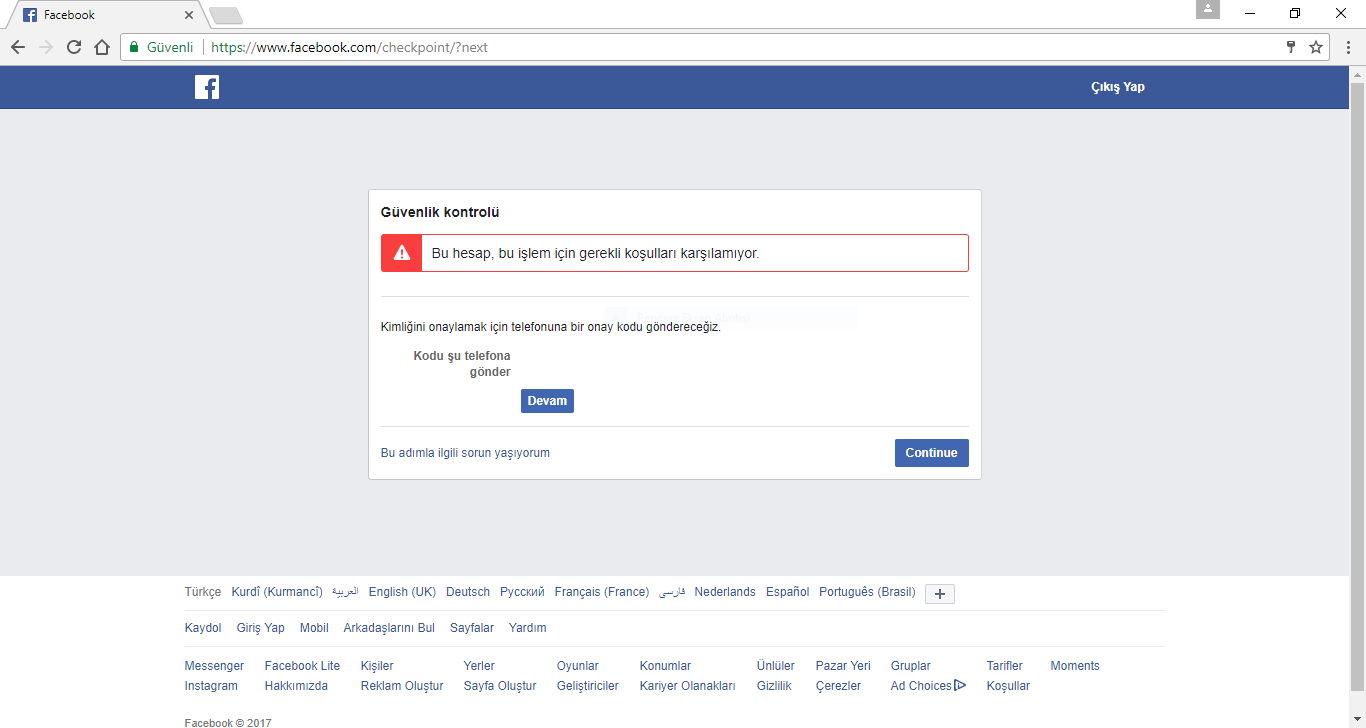The image size is (1366, 728).
Task: Open the Koşullar link
Action: coord(1008,686)
